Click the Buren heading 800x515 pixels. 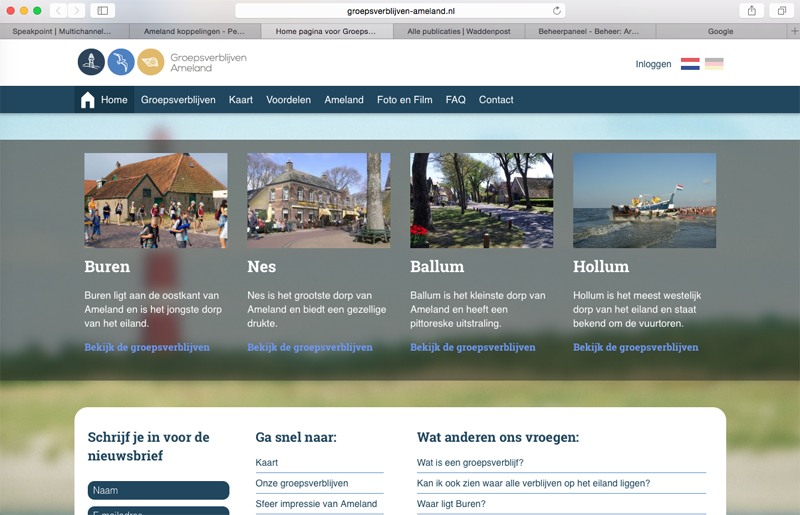click(x=107, y=266)
